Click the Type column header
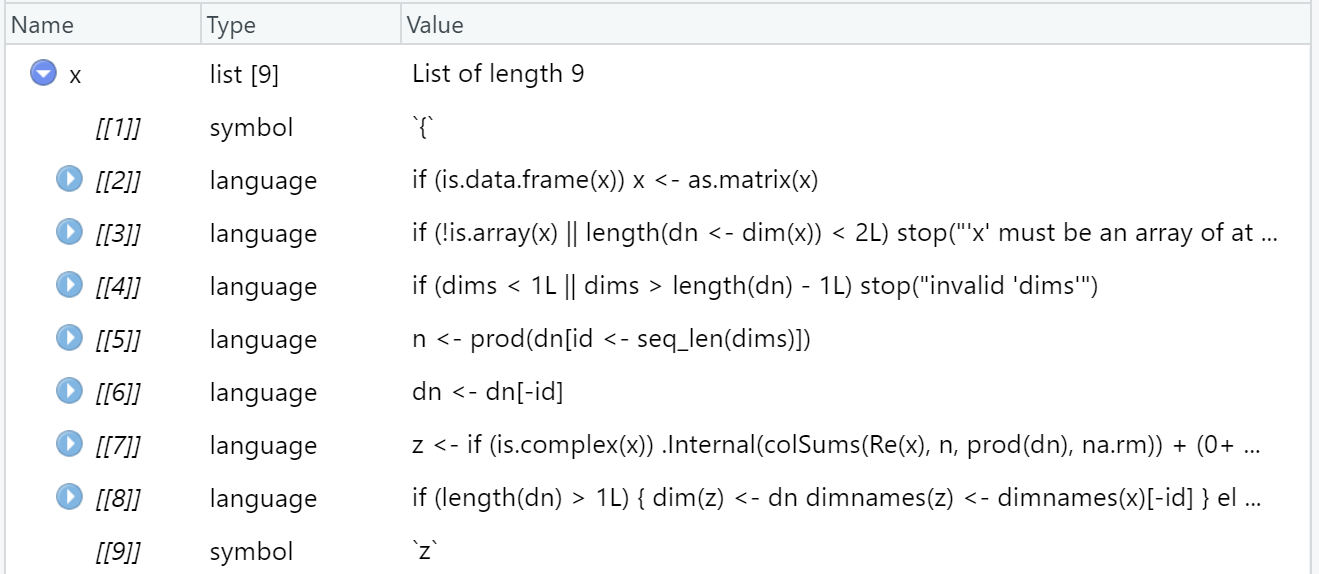1319x574 pixels. [231, 25]
